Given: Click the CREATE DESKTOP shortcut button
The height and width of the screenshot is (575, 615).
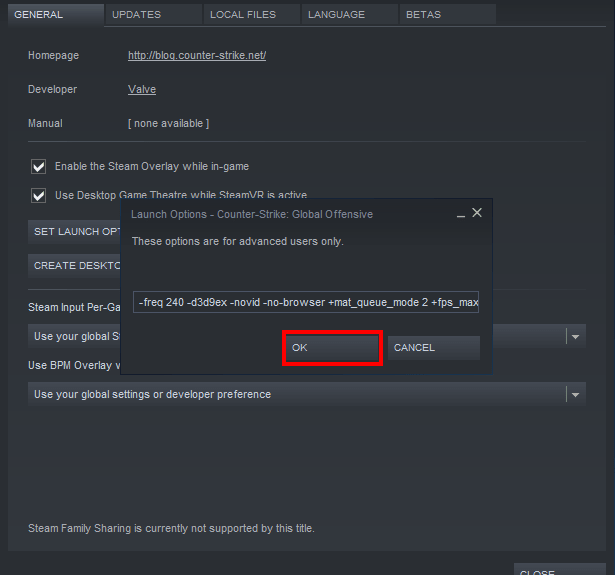Looking at the screenshot, I should [75, 266].
